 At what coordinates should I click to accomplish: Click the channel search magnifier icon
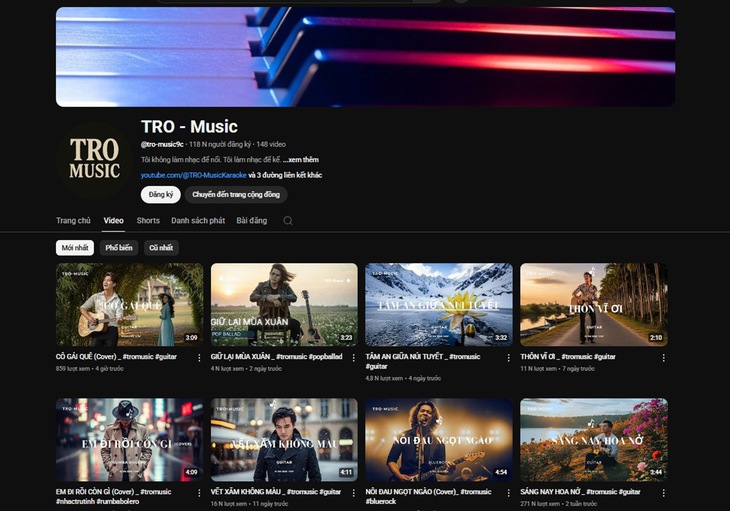click(x=288, y=221)
